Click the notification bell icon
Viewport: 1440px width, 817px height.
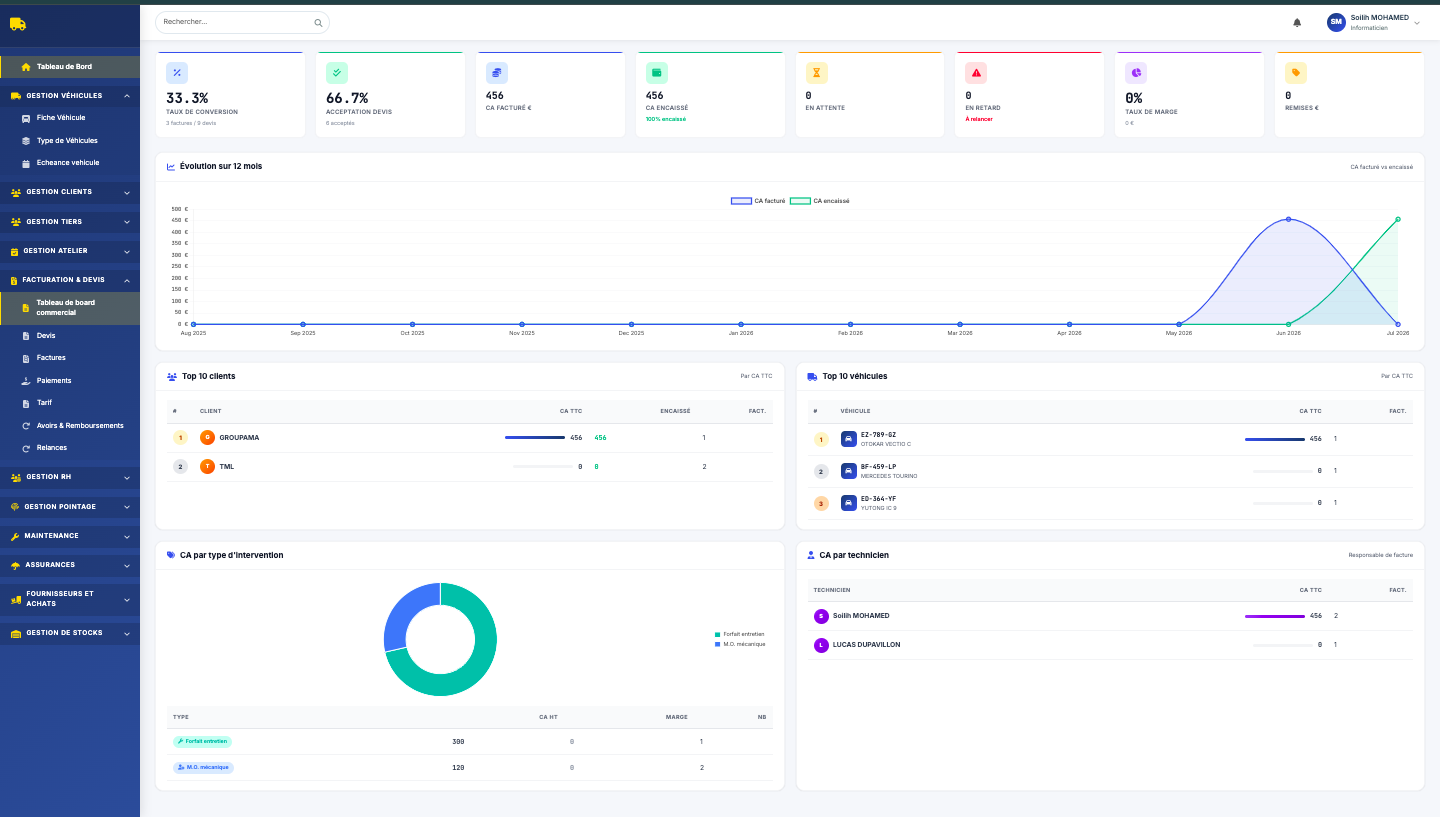click(x=1297, y=22)
